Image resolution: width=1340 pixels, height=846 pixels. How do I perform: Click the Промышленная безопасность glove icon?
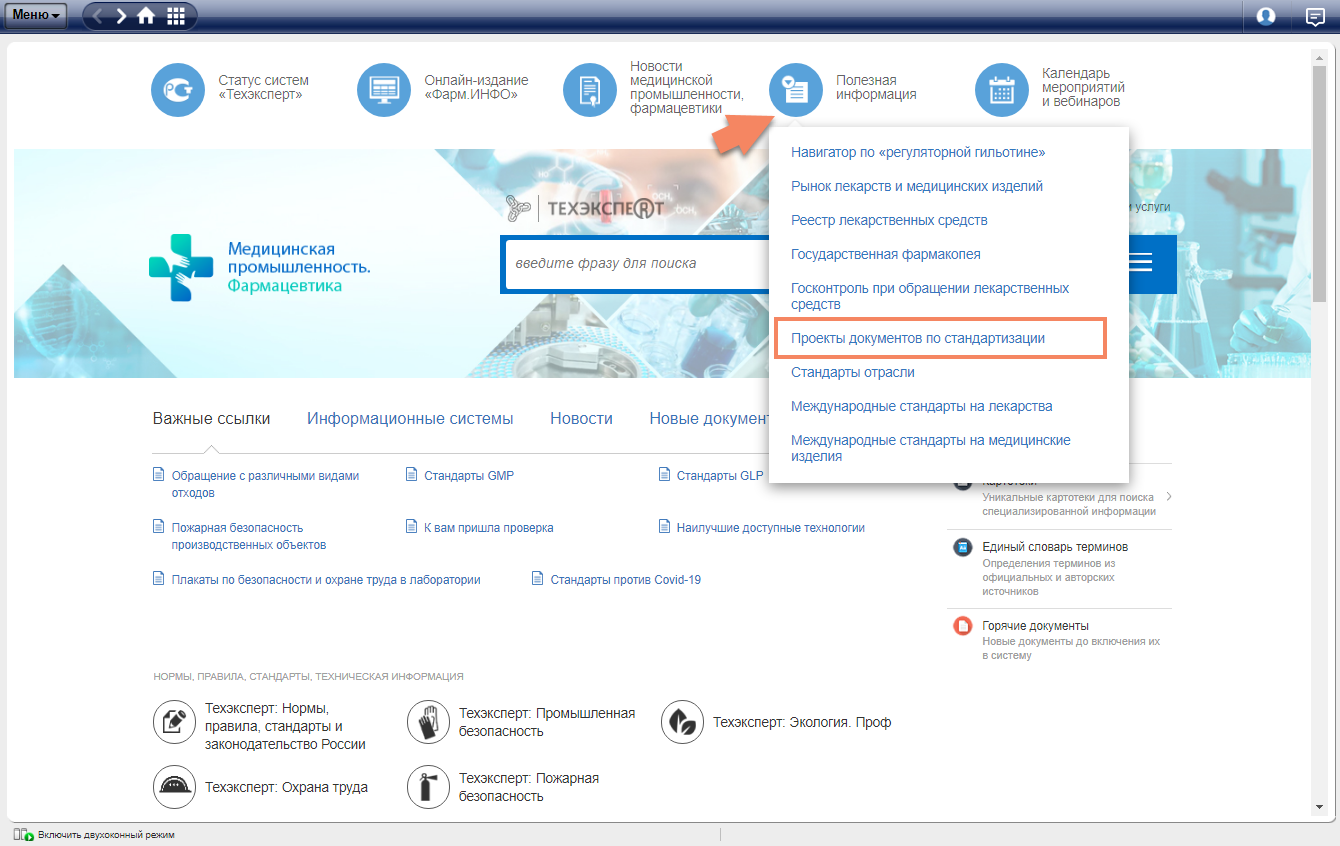pos(428,722)
